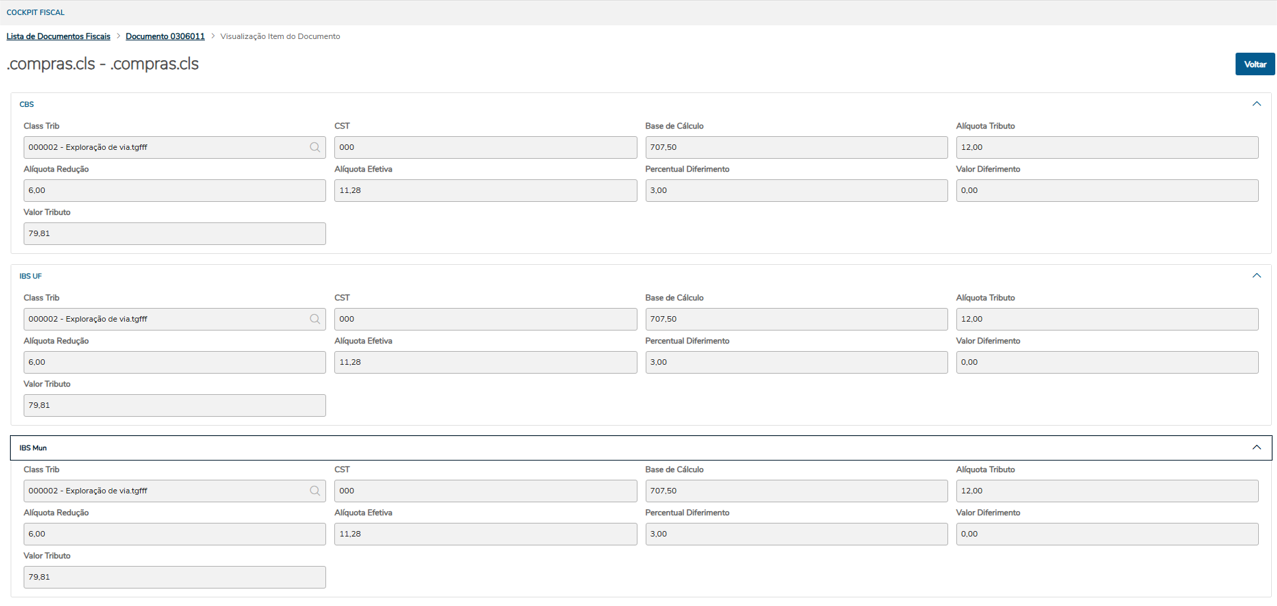The width and height of the screenshot is (1277, 606).
Task: Go to Documento 0306011 breadcrumb
Action: [165, 37]
